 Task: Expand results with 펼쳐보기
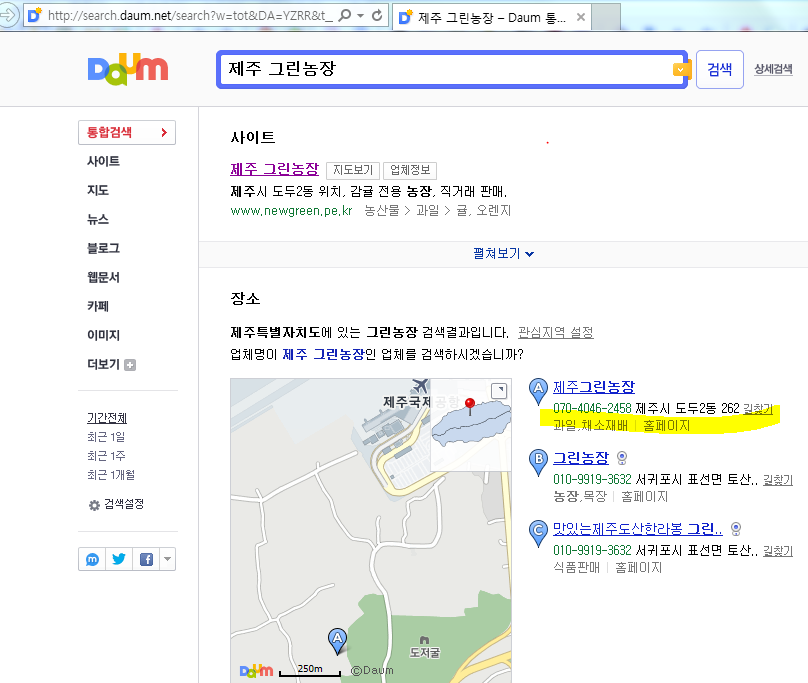pos(503,254)
